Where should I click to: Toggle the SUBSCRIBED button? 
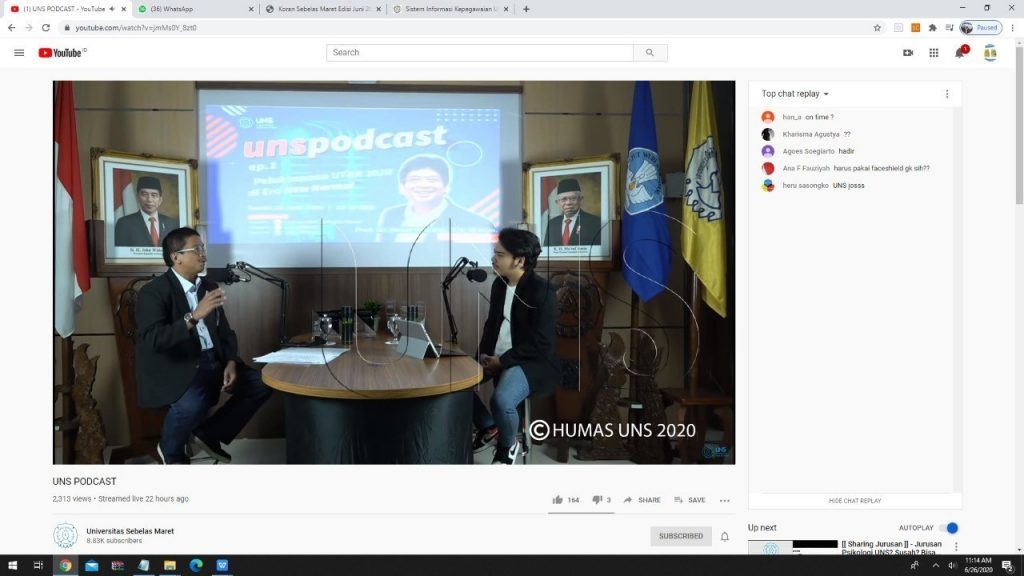pyautogui.click(x=680, y=536)
